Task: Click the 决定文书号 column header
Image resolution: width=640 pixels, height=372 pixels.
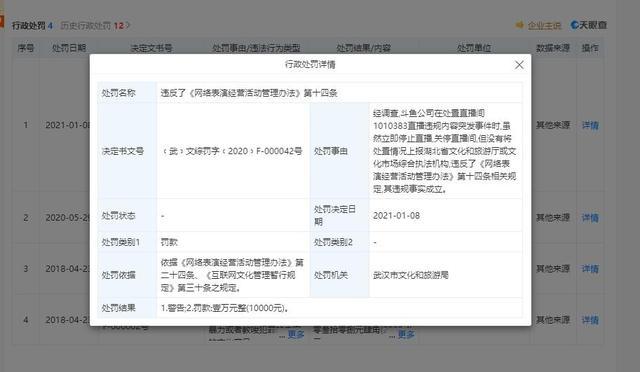Action: 151,48
